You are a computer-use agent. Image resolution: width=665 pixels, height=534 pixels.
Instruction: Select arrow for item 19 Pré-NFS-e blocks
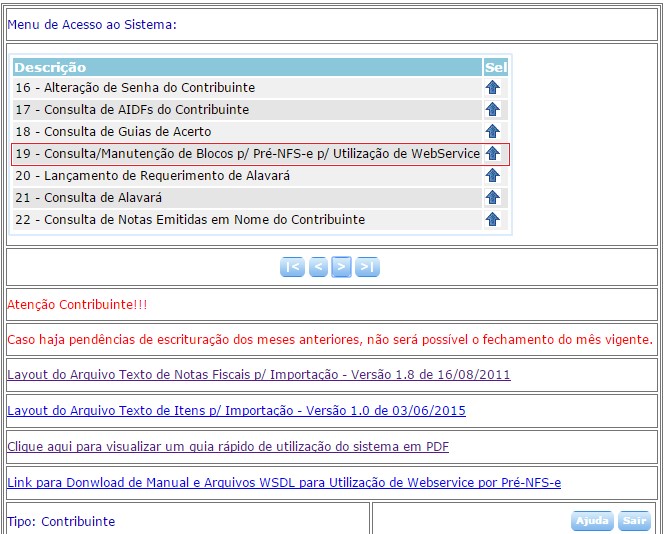(492, 154)
